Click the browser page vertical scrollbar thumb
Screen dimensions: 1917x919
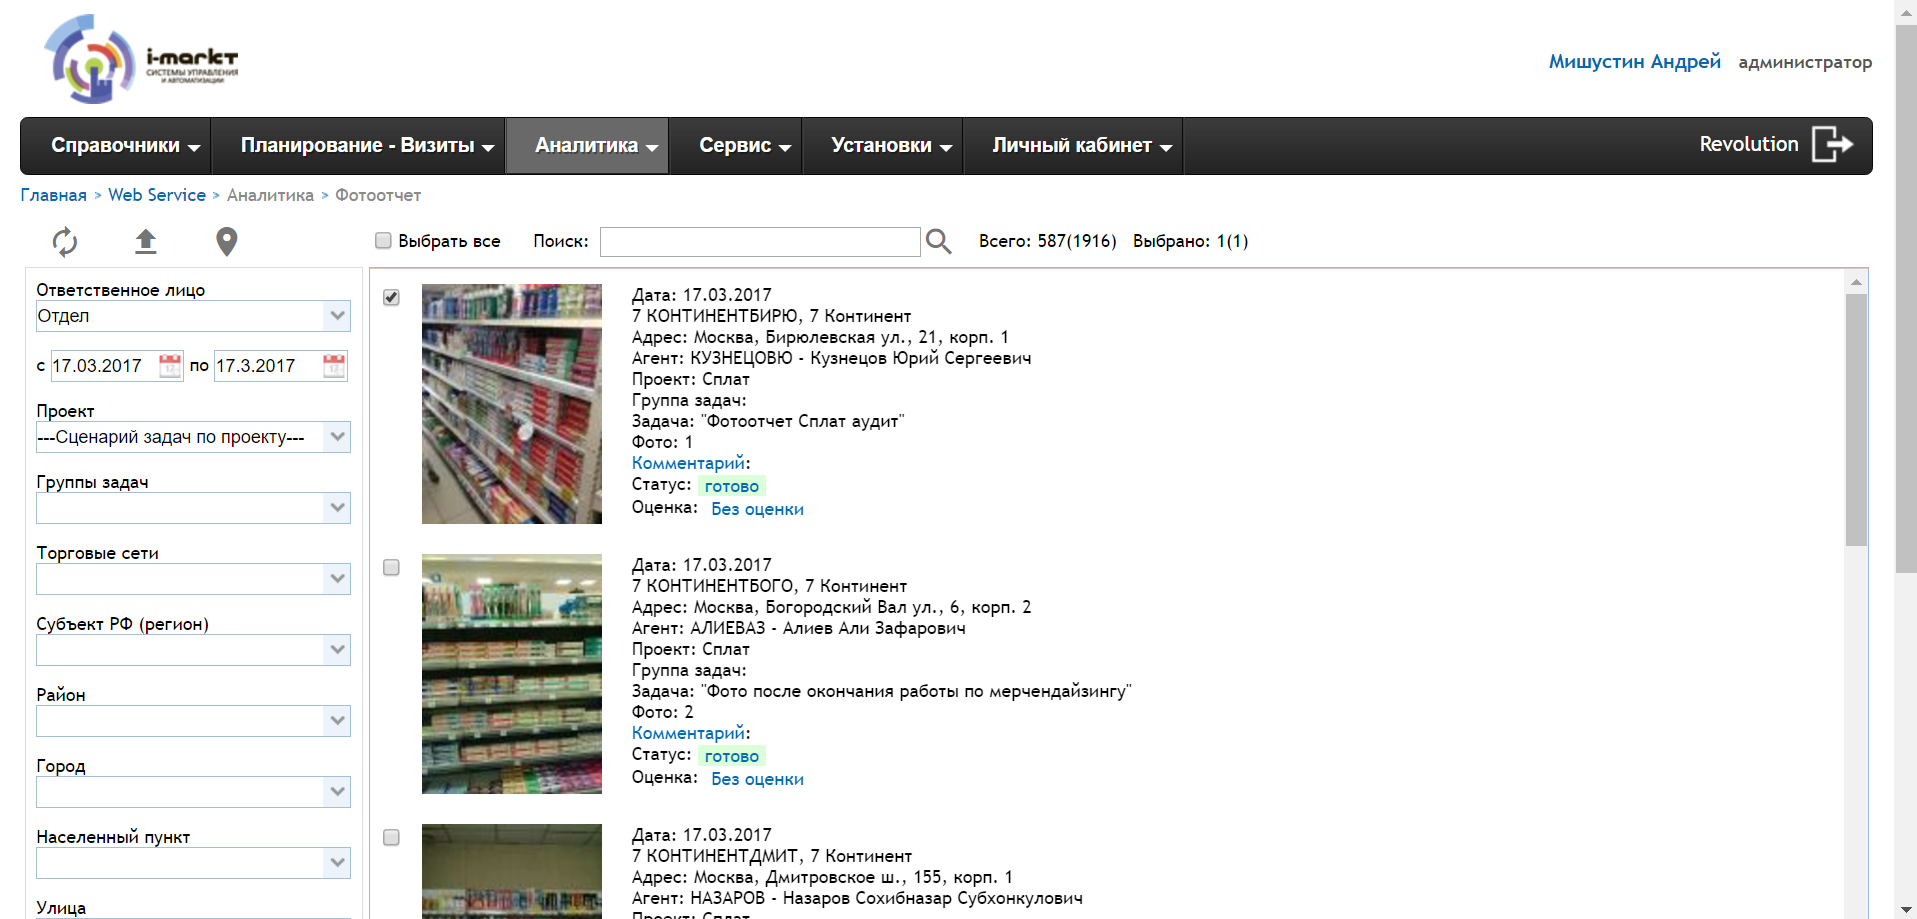1906,300
